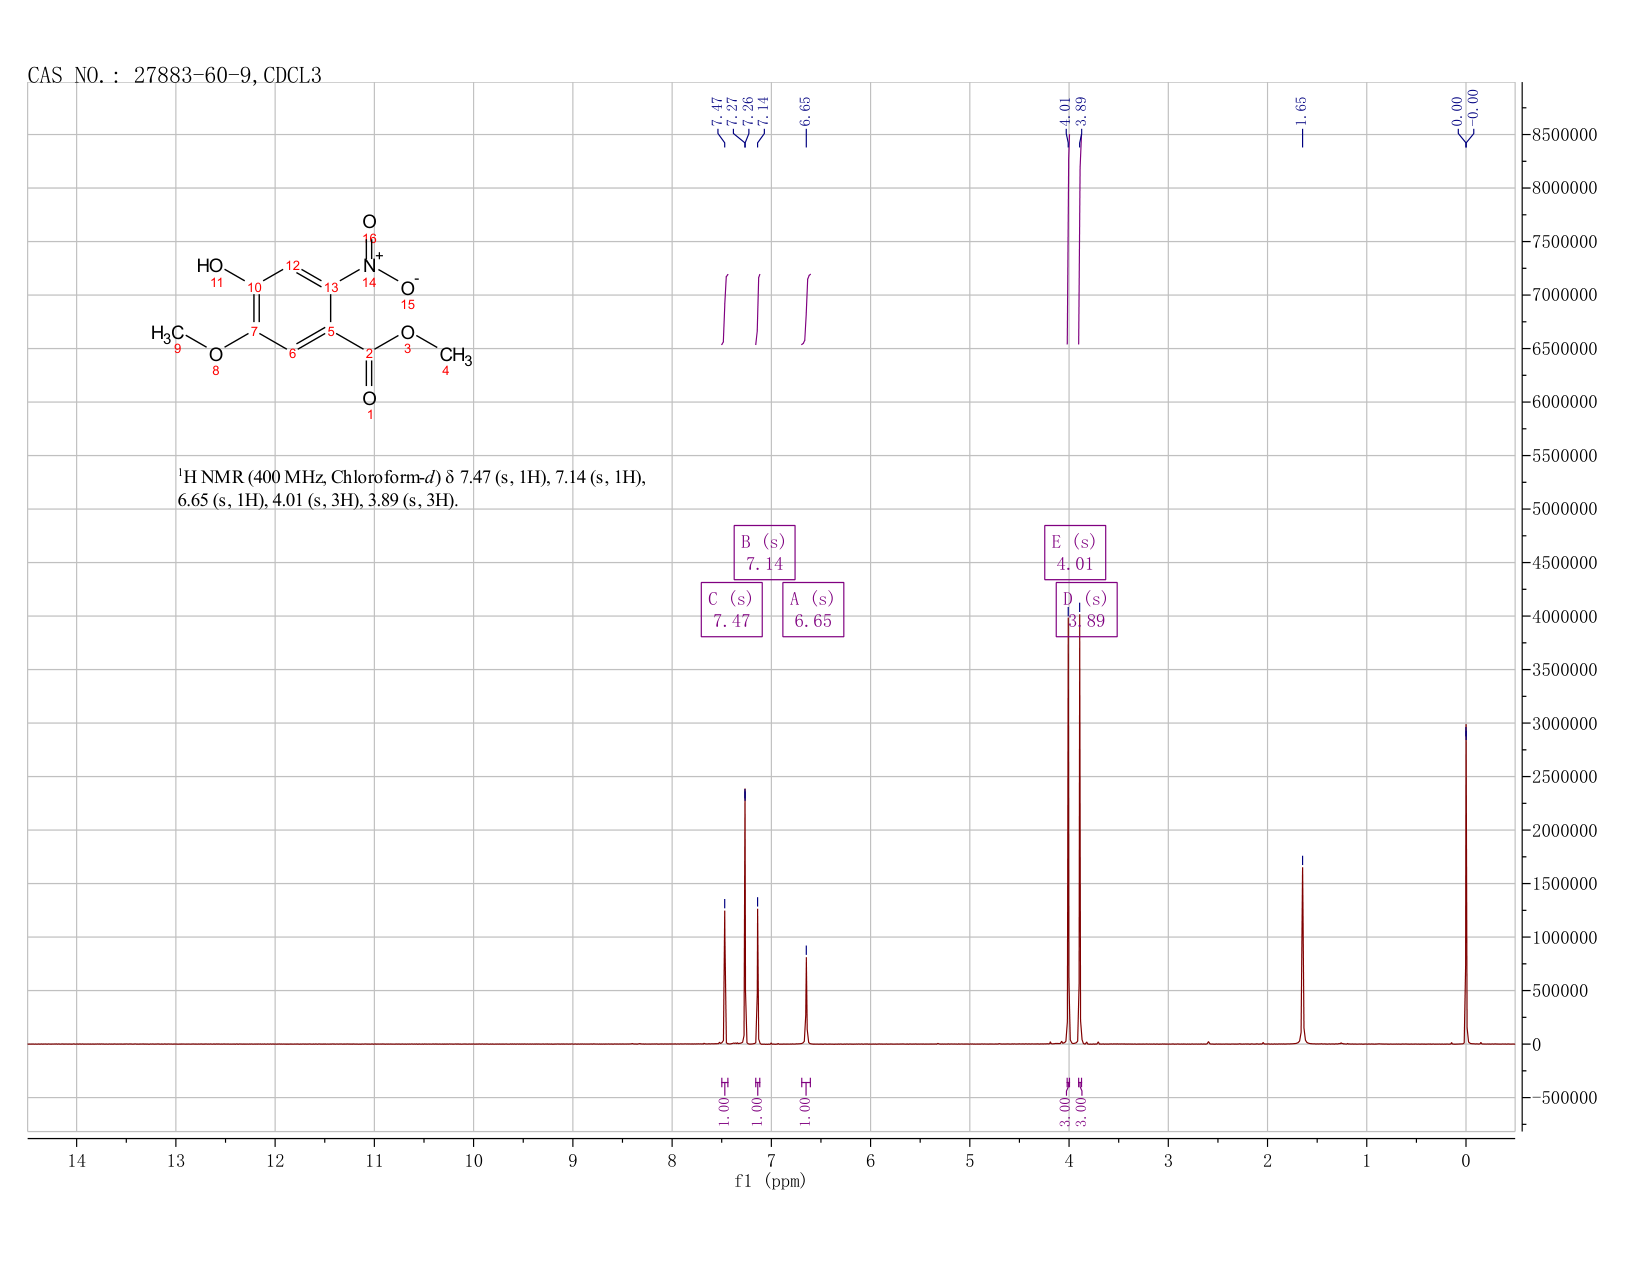
Task: Click the HO group in the structure
Action: coord(210,265)
